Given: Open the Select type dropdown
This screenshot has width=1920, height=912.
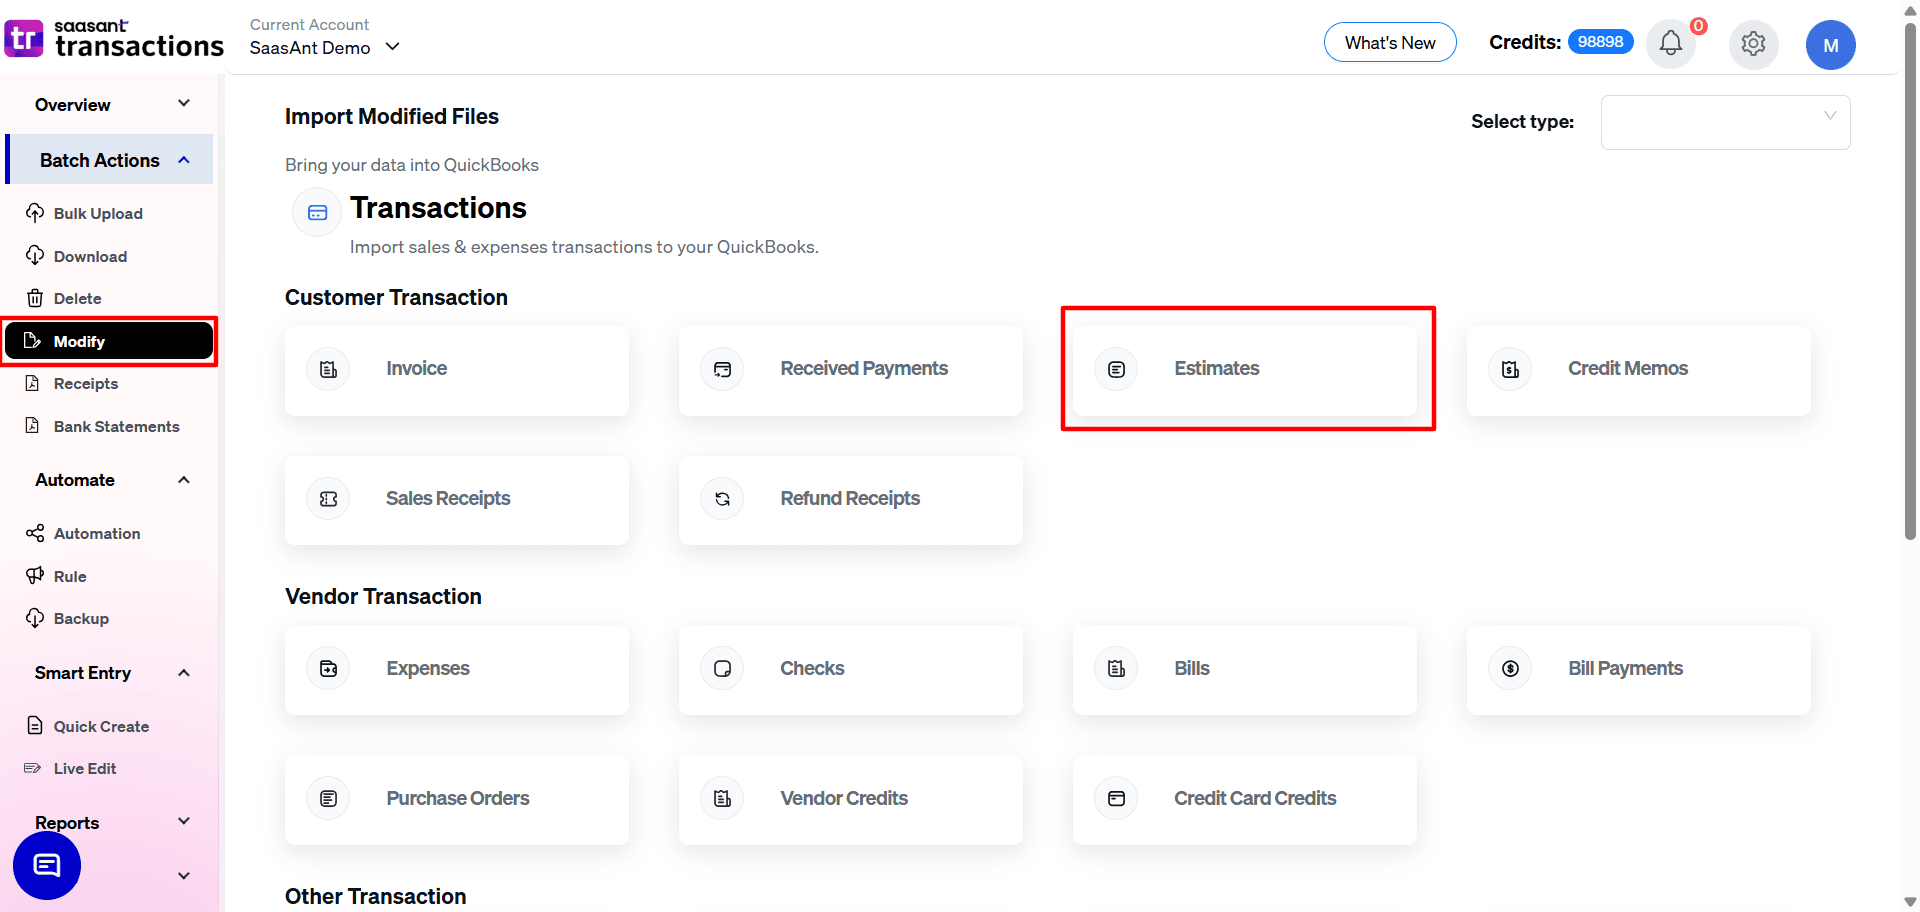Looking at the screenshot, I should (x=1725, y=122).
